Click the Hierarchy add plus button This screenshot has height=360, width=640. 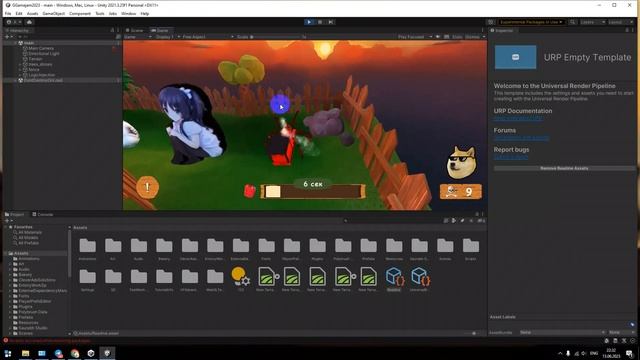7,37
